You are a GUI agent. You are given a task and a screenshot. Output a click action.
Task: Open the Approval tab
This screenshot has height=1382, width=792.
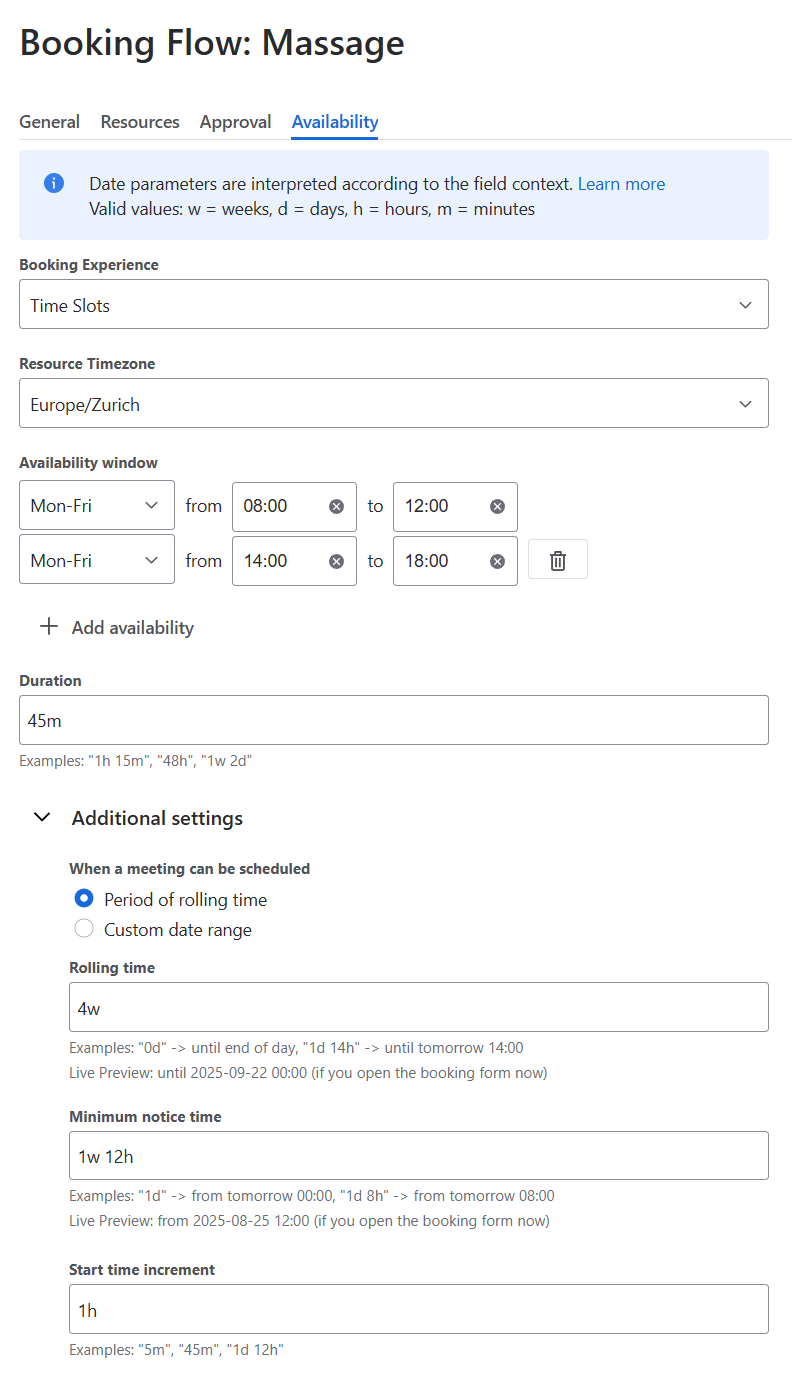point(235,122)
